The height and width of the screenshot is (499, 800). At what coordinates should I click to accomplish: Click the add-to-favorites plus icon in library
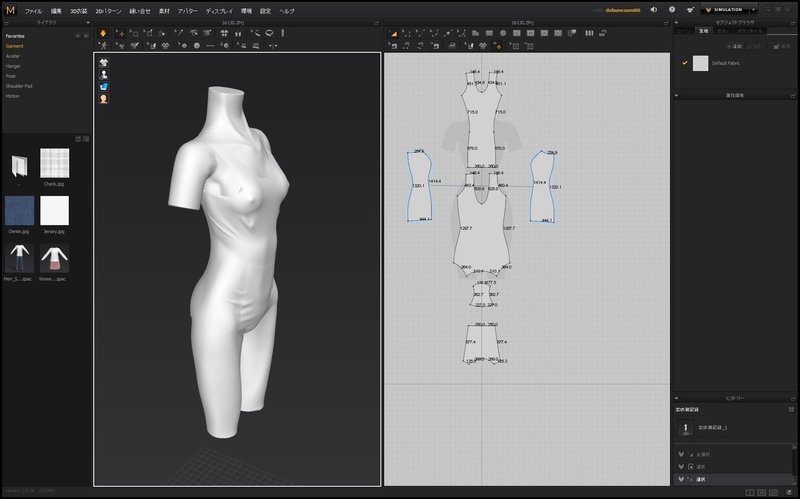tap(78, 36)
